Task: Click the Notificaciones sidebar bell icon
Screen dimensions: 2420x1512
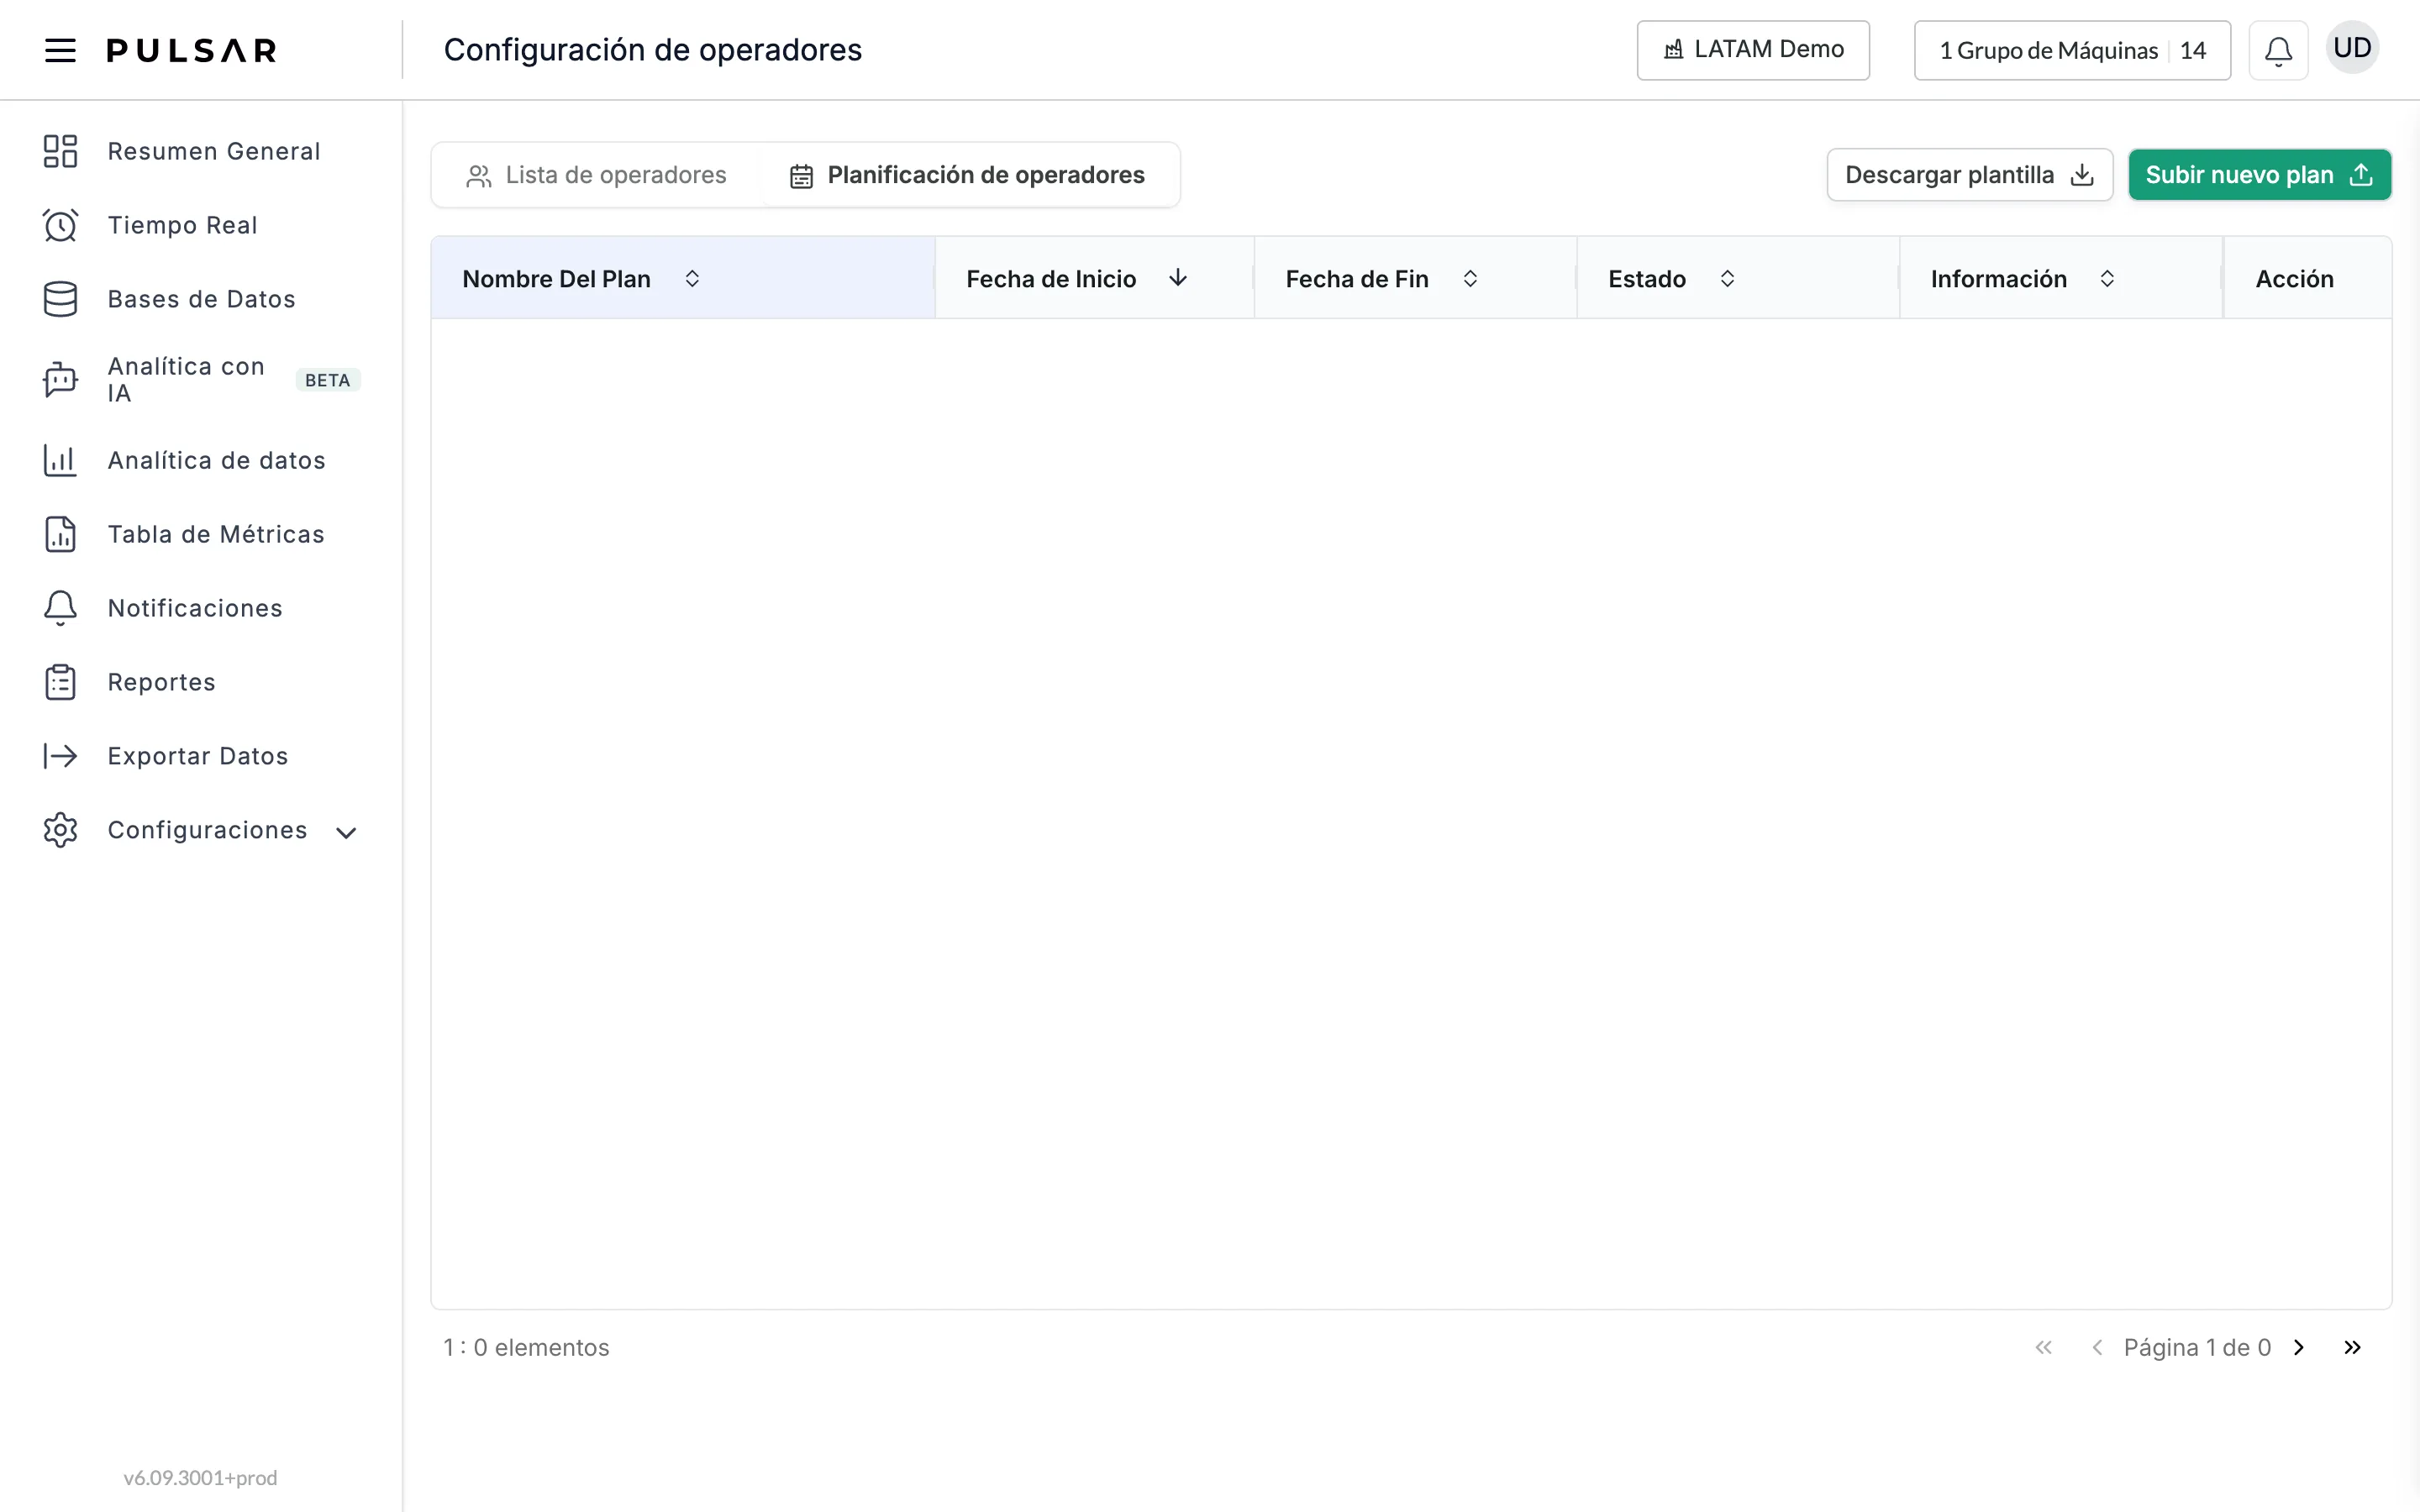Action: (x=60, y=608)
